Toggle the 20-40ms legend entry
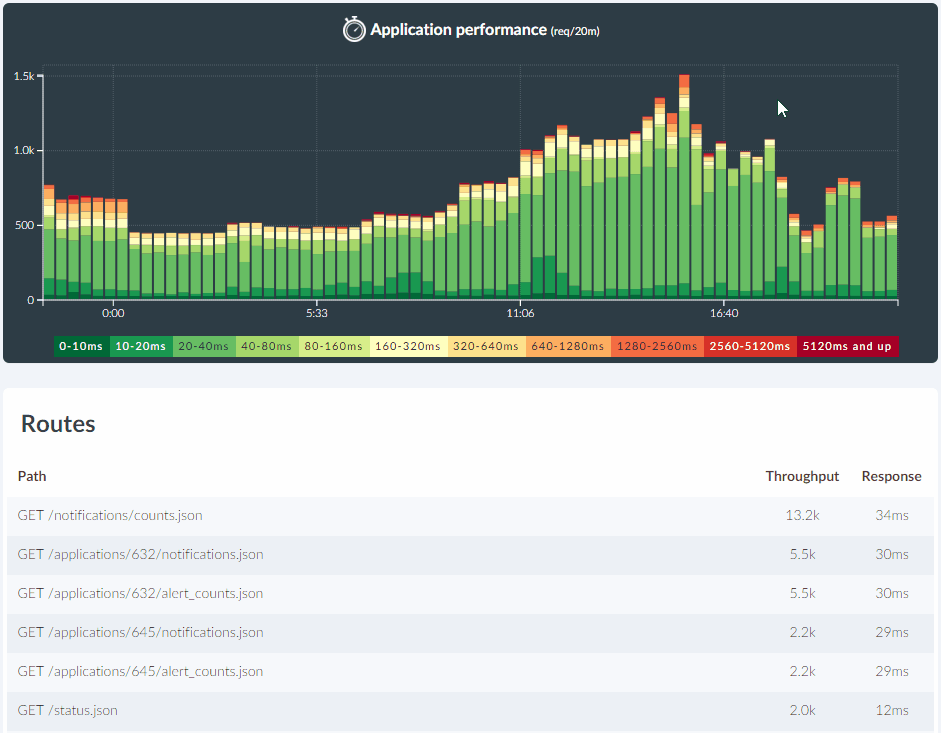 [204, 346]
